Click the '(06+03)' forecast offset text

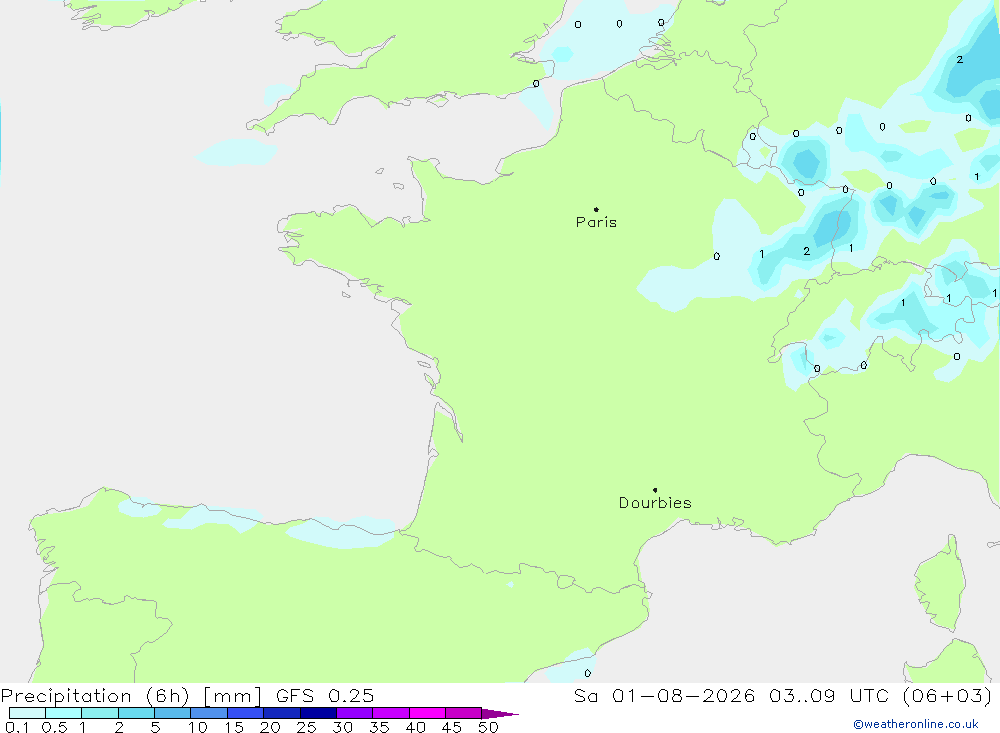tap(948, 695)
